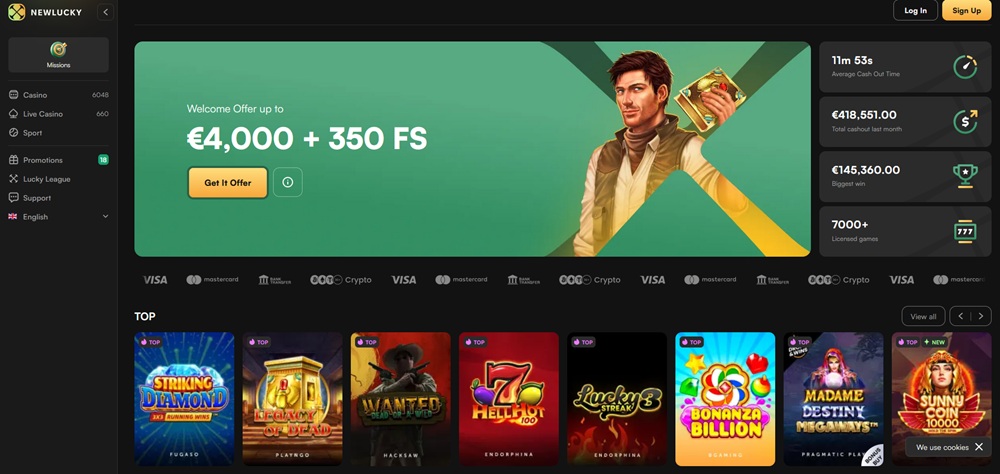Image resolution: width=1000 pixels, height=474 pixels.
Task: View all TOP games
Action: [923, 316]
